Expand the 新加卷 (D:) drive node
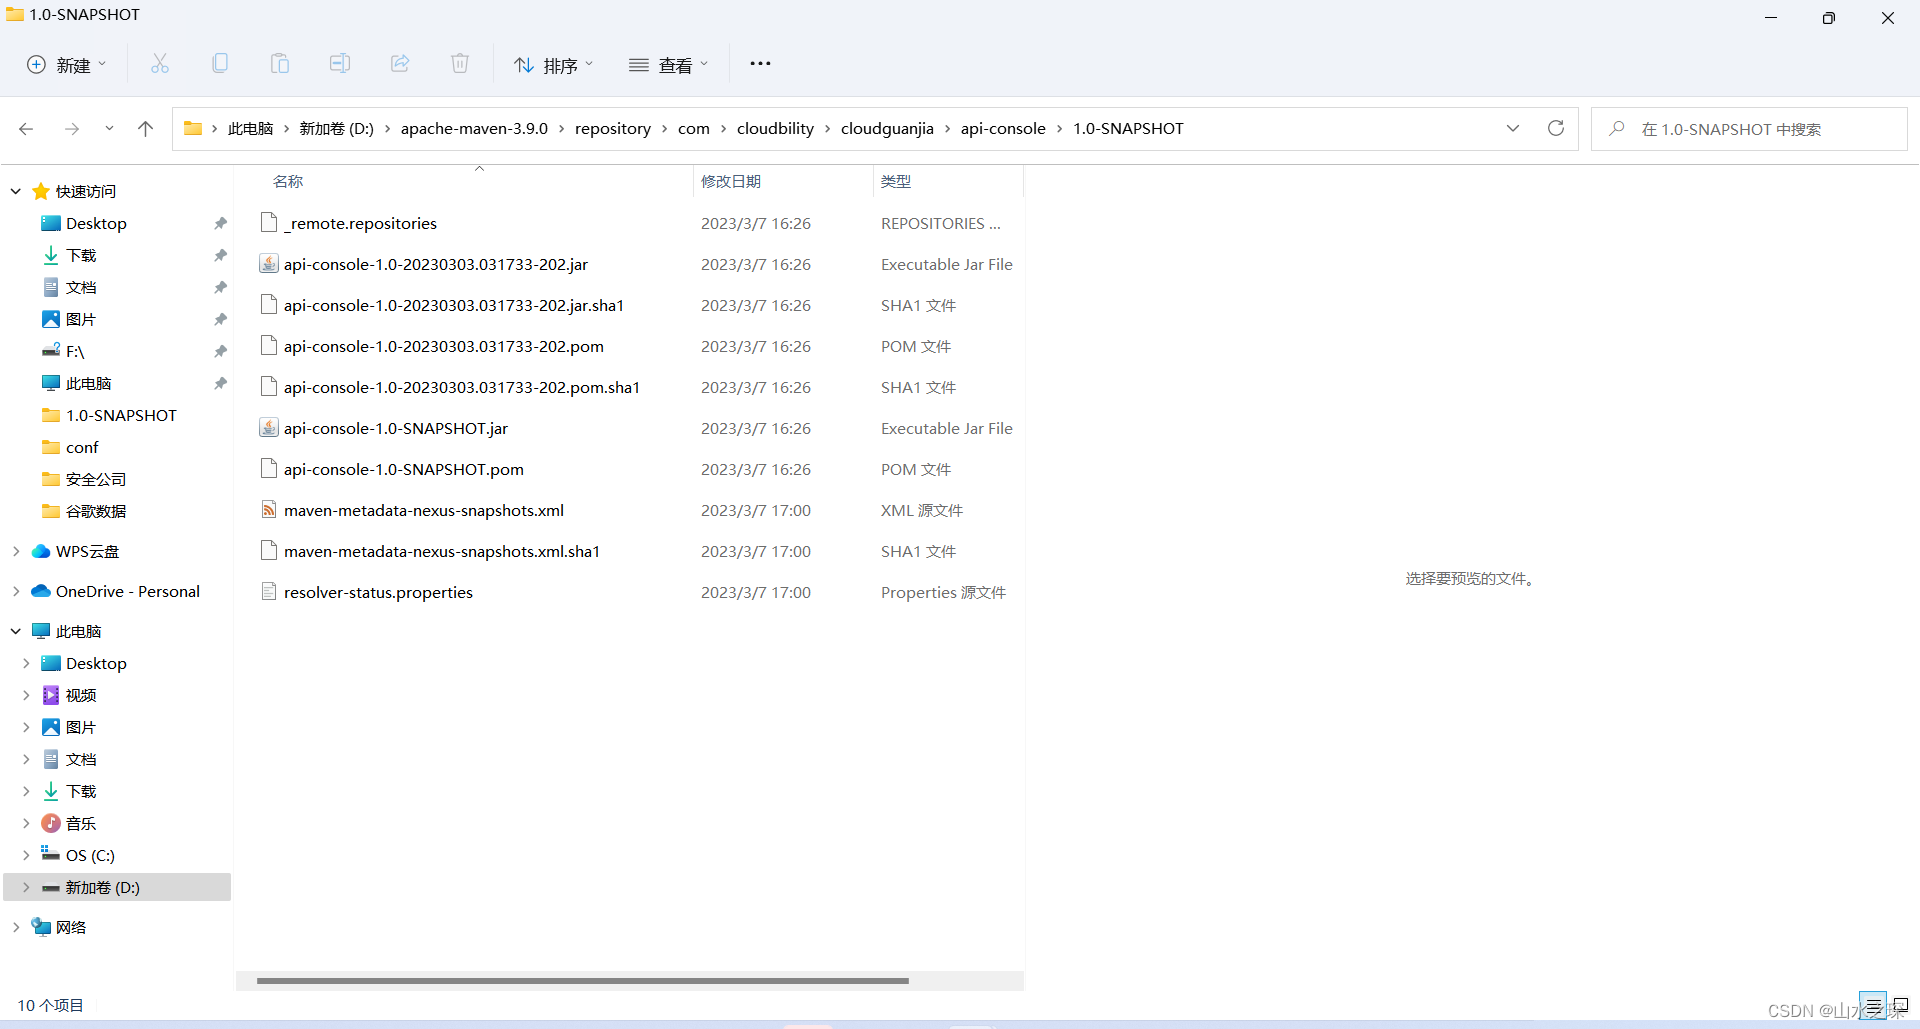Viewport: 1920px width, 1029px height. 26,887
